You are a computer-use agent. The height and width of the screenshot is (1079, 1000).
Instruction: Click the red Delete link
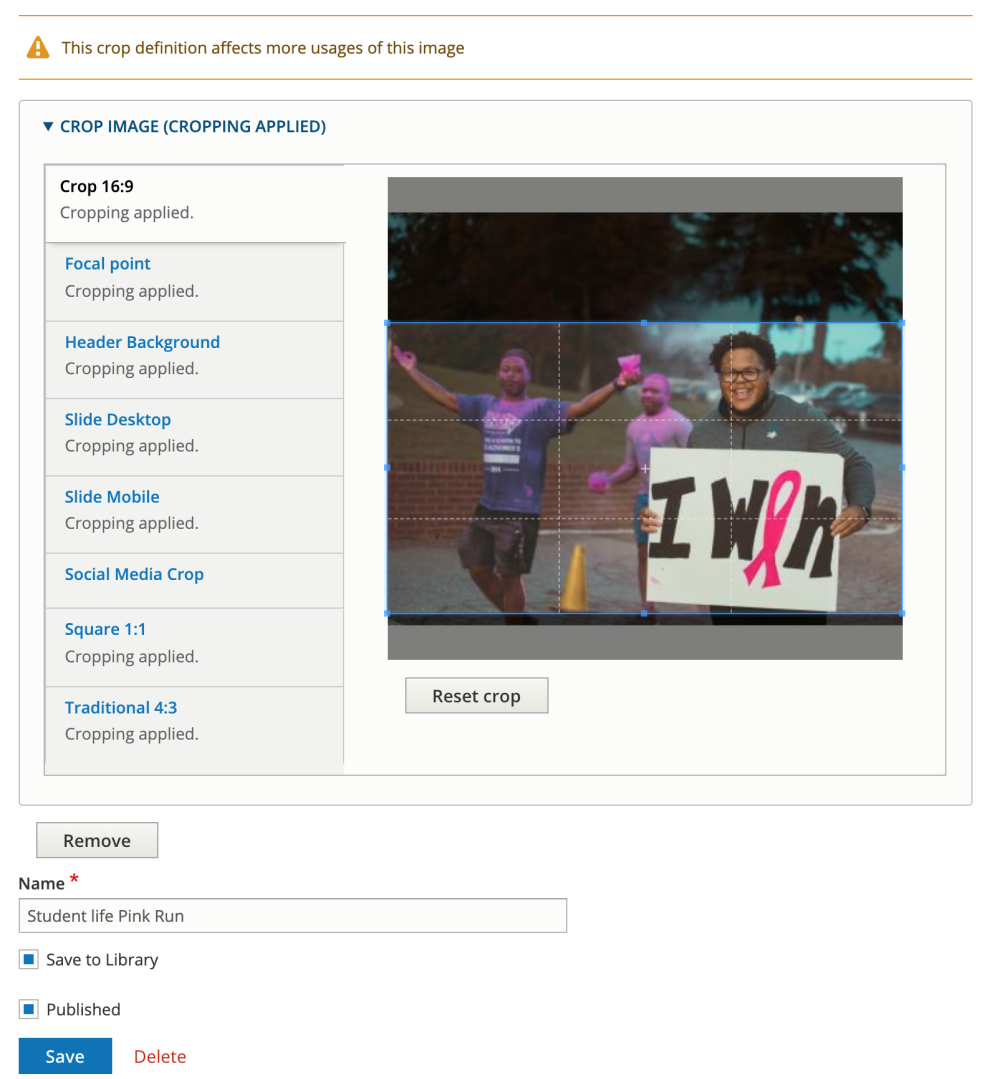(x=160, y=1056)
